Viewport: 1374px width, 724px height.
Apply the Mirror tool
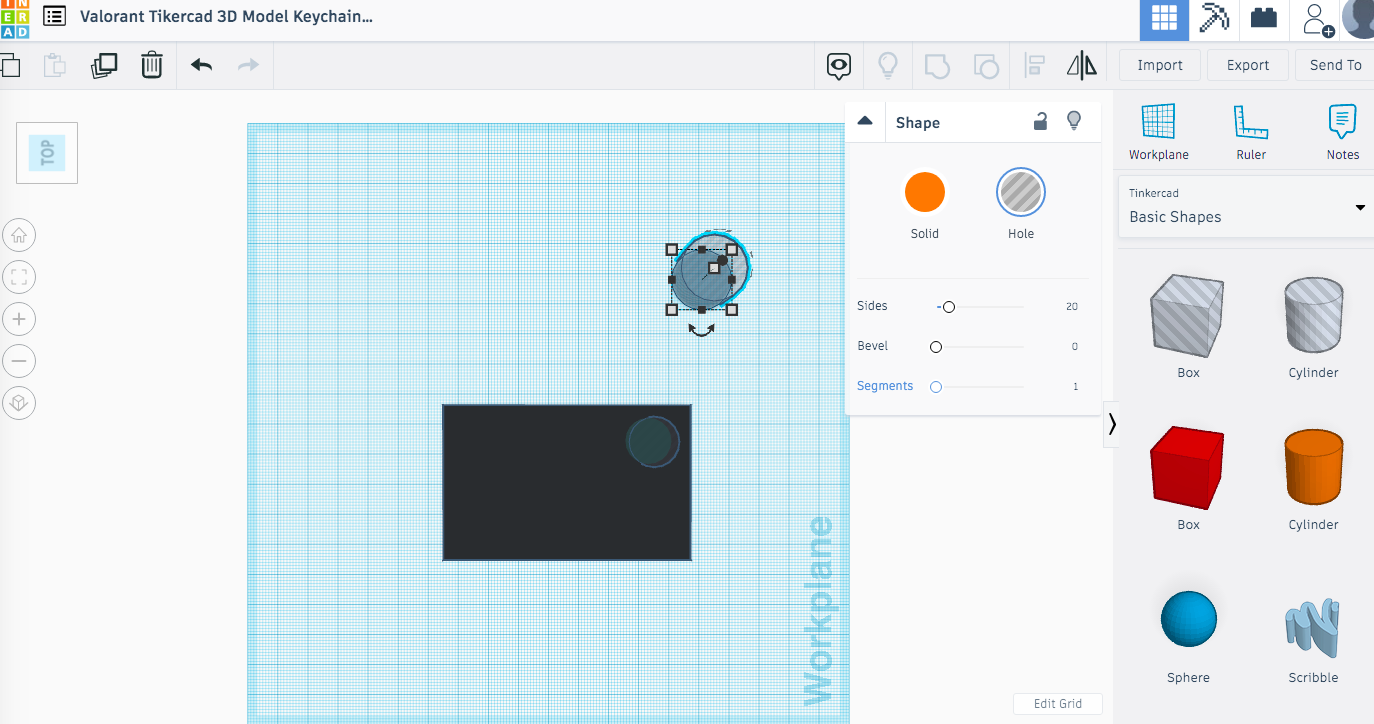(x=1081, y=65)
